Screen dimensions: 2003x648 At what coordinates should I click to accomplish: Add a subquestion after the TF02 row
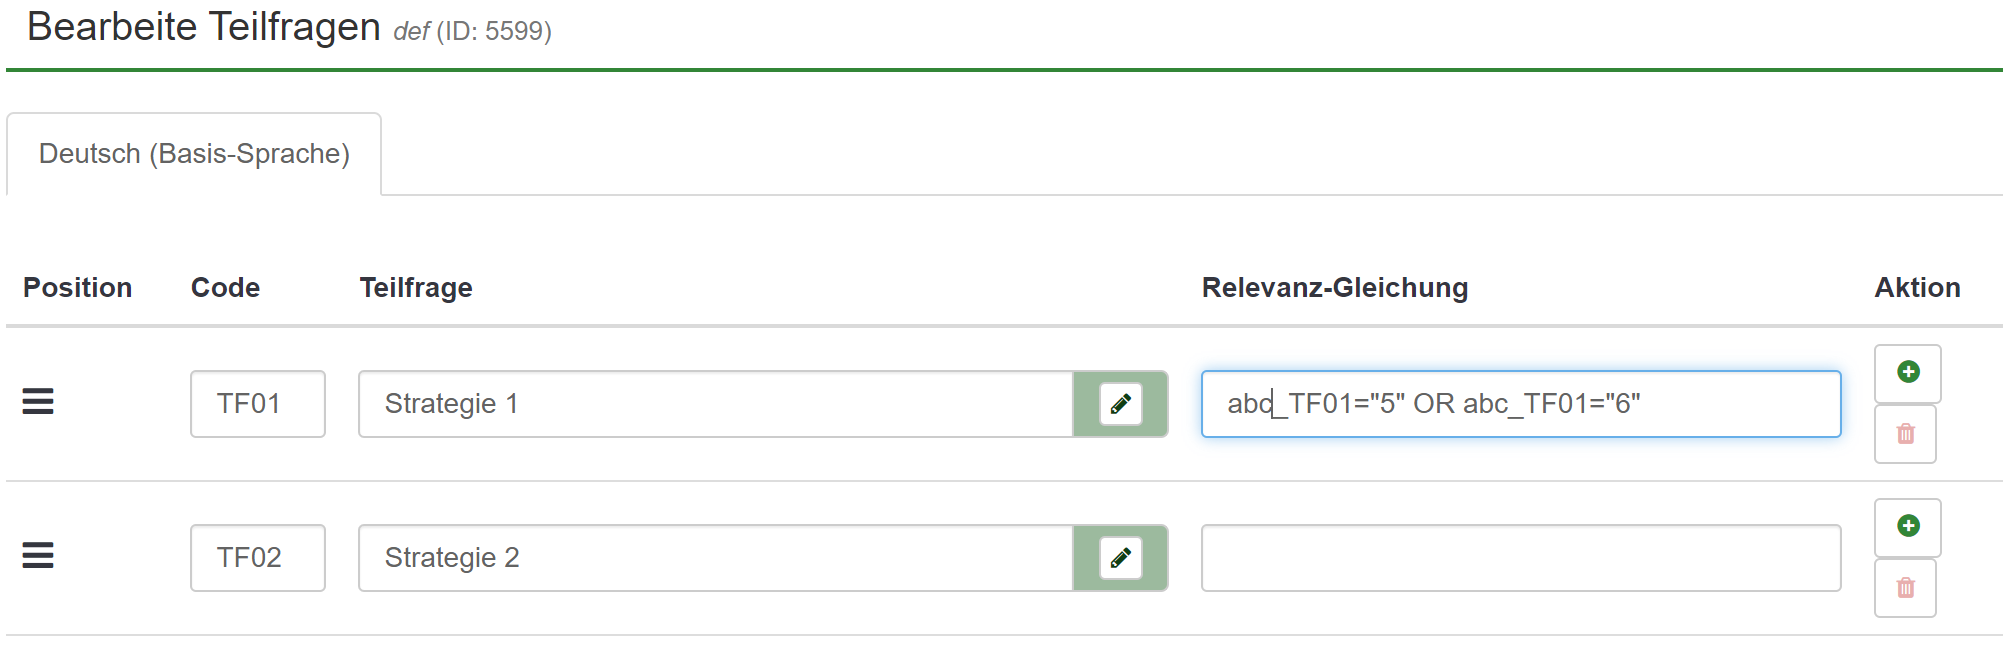(x=1907, y=527)
